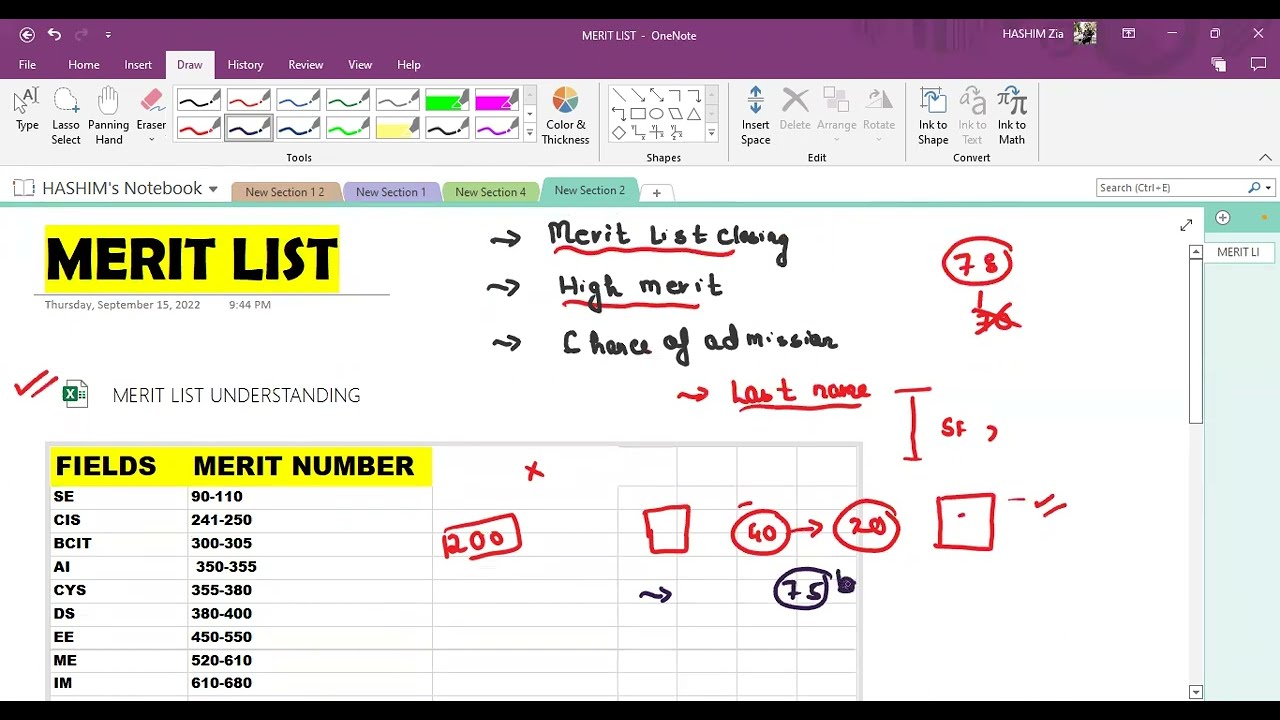The width and height of the screenshot is (1280, 720).
Task: Switch to the New Section 4 tab
Action: [490, 192]
